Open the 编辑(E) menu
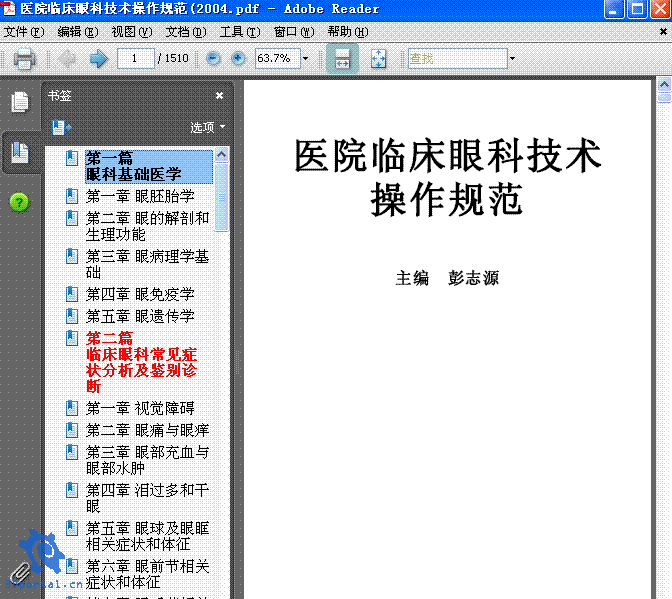Viewport: 672px width, 599px height. click(x=78, y=32)
